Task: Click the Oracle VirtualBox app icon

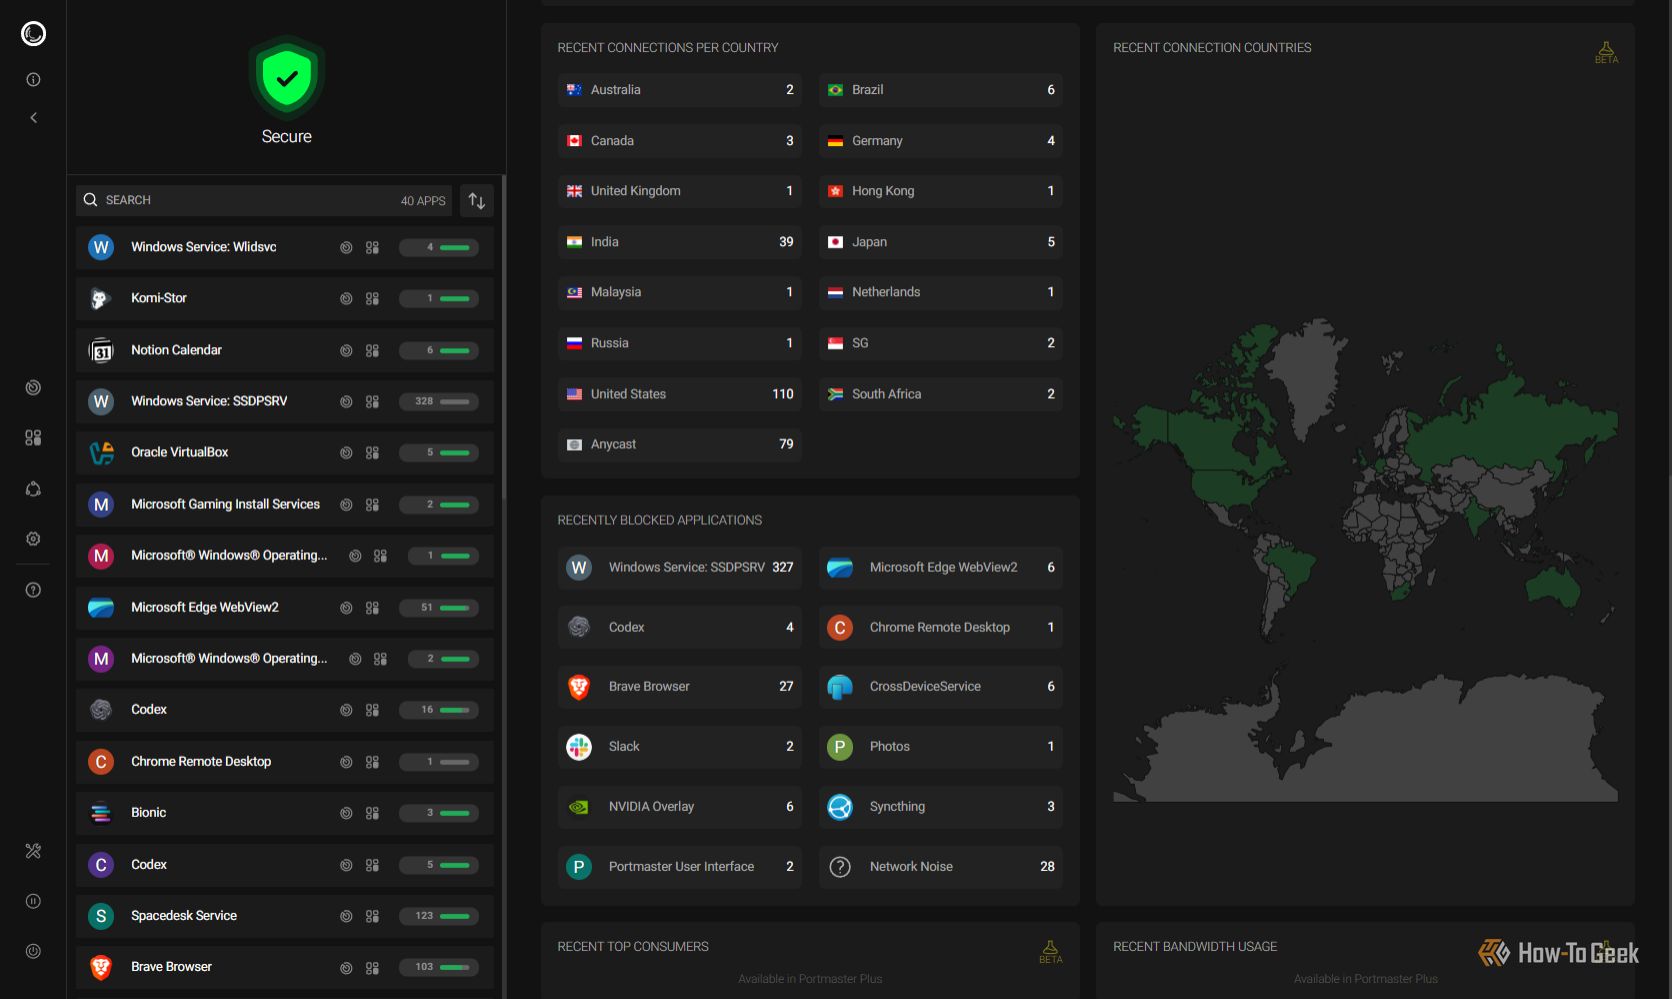Action: pyautogui.click(x=101, y=453)
